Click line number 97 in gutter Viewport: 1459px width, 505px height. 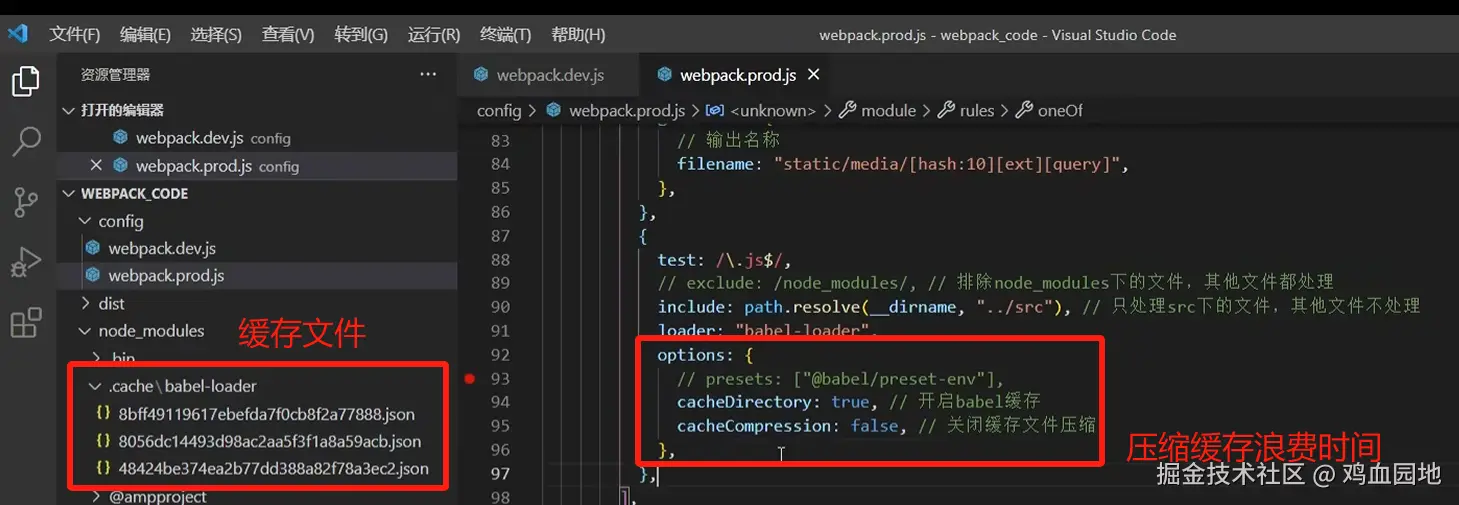click(500, 473)
